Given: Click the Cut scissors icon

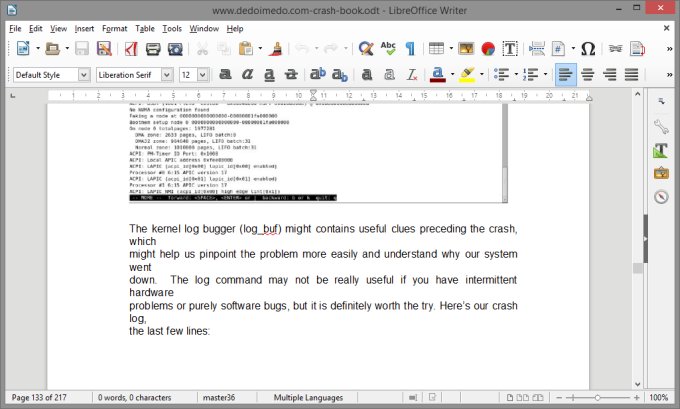Looking at the screenshot, I should coord(202,49).
